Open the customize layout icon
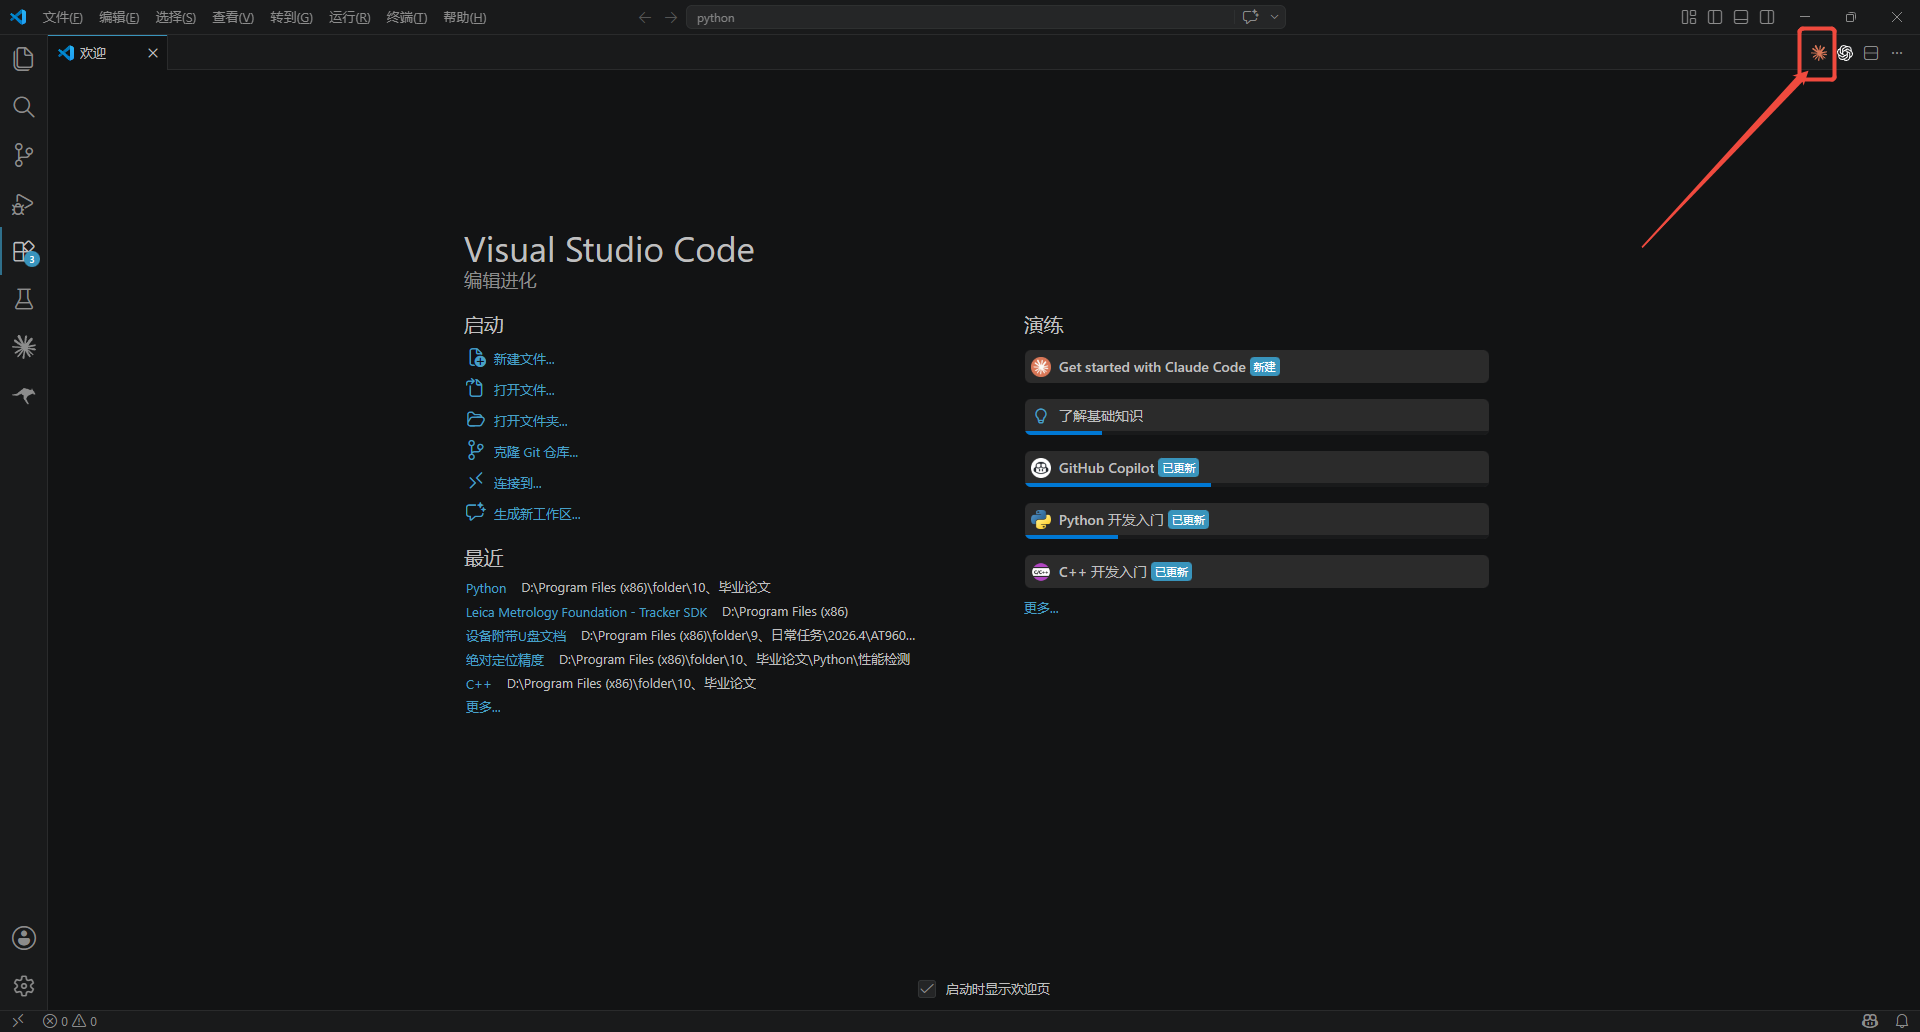Viewport: 1920px width, 1032px height. click(1689, 17)
